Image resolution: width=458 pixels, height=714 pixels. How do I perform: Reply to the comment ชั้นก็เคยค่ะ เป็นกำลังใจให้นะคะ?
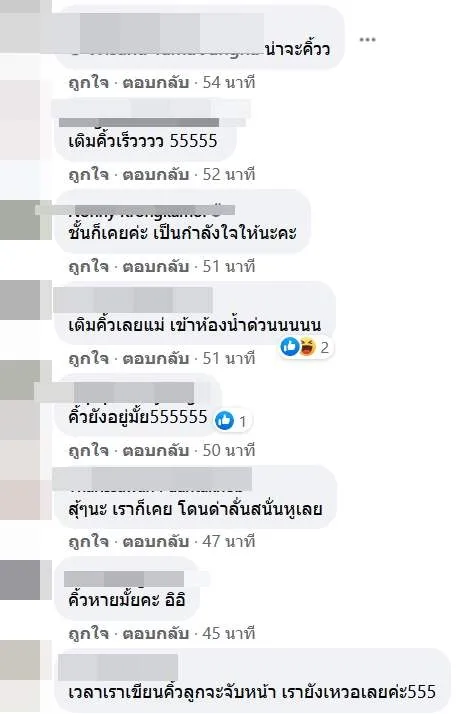155,266
